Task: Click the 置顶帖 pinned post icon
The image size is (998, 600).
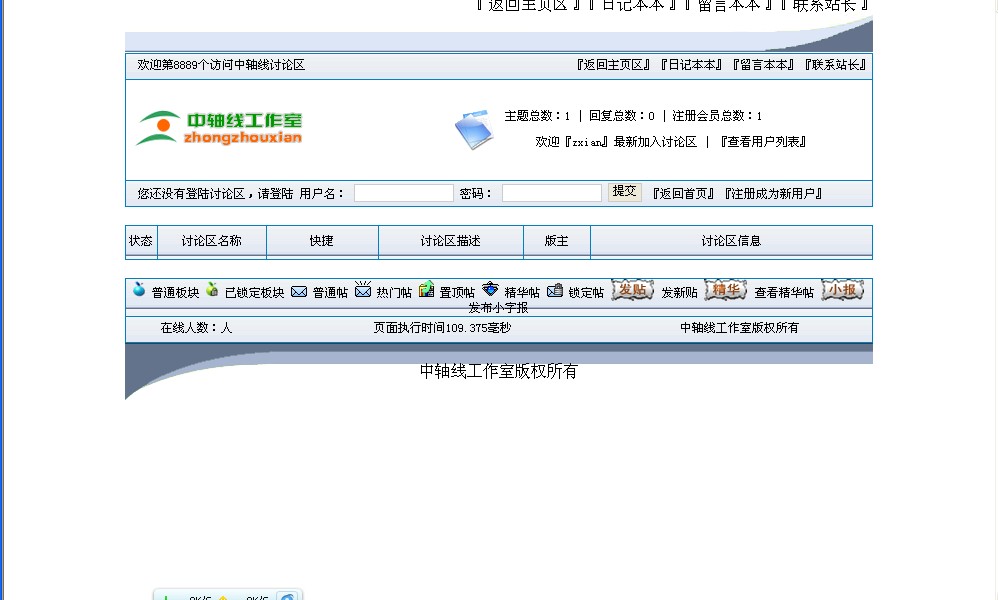Action: click(x=427, y=290)
